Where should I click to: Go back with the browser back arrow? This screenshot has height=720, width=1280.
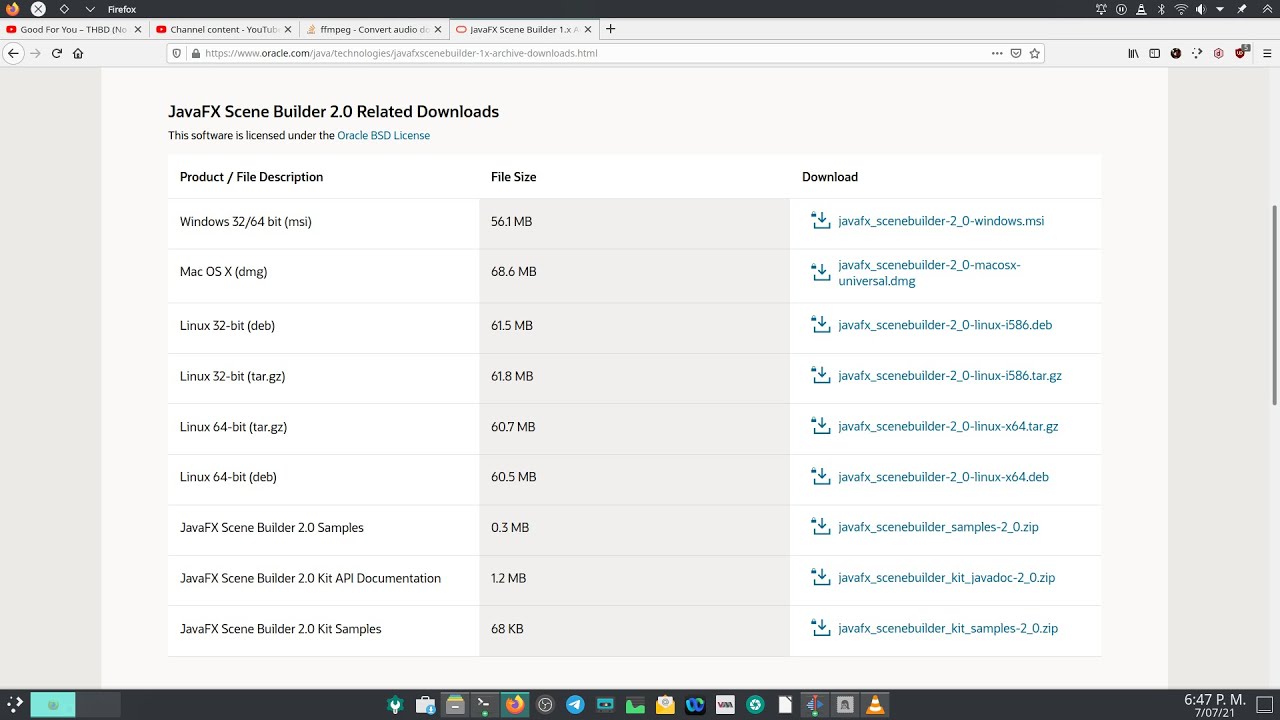pos(13,53)
